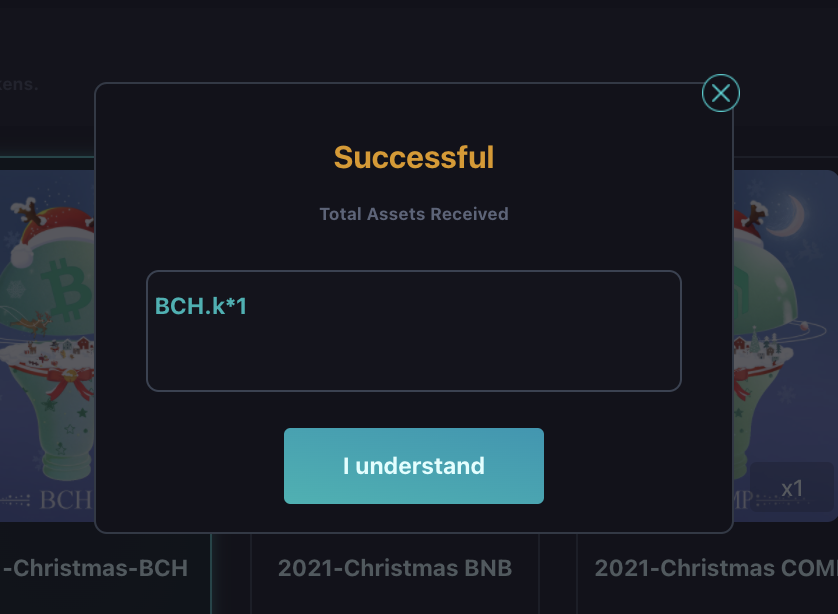Image resolution: width=838 pixels, height=614 pixels.
Task: Click the Total Assets Received label
Action: coord(414,214)
